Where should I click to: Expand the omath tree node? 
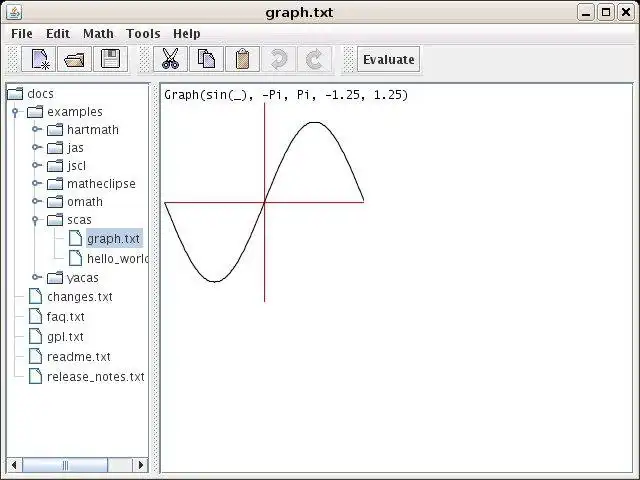point(36,201)
